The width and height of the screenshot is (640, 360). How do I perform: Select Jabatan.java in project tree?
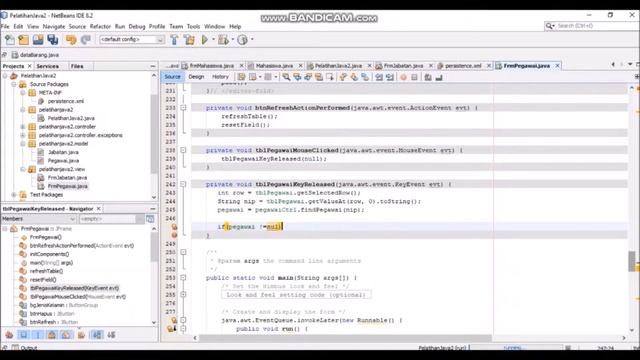pos(63,152)
